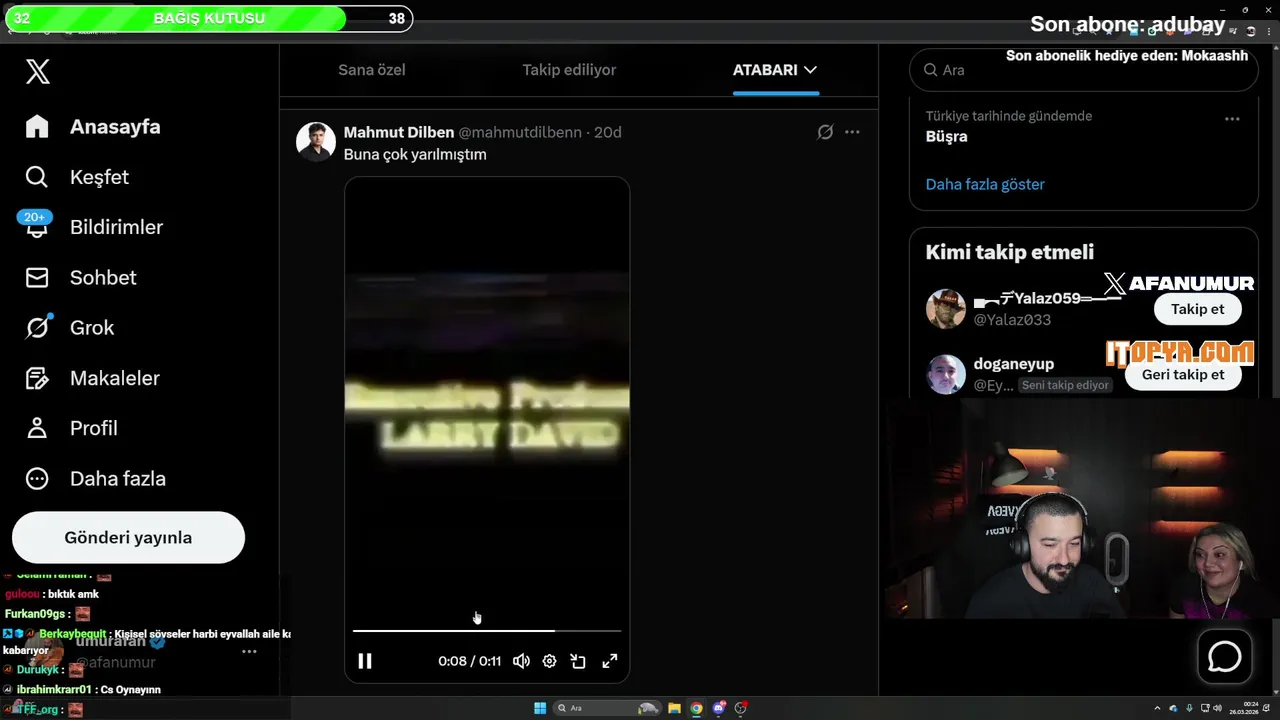This screenshot has height=720, width=1280.
Task: Click Daha fazla göster link
Action: (x=985, y=185)
